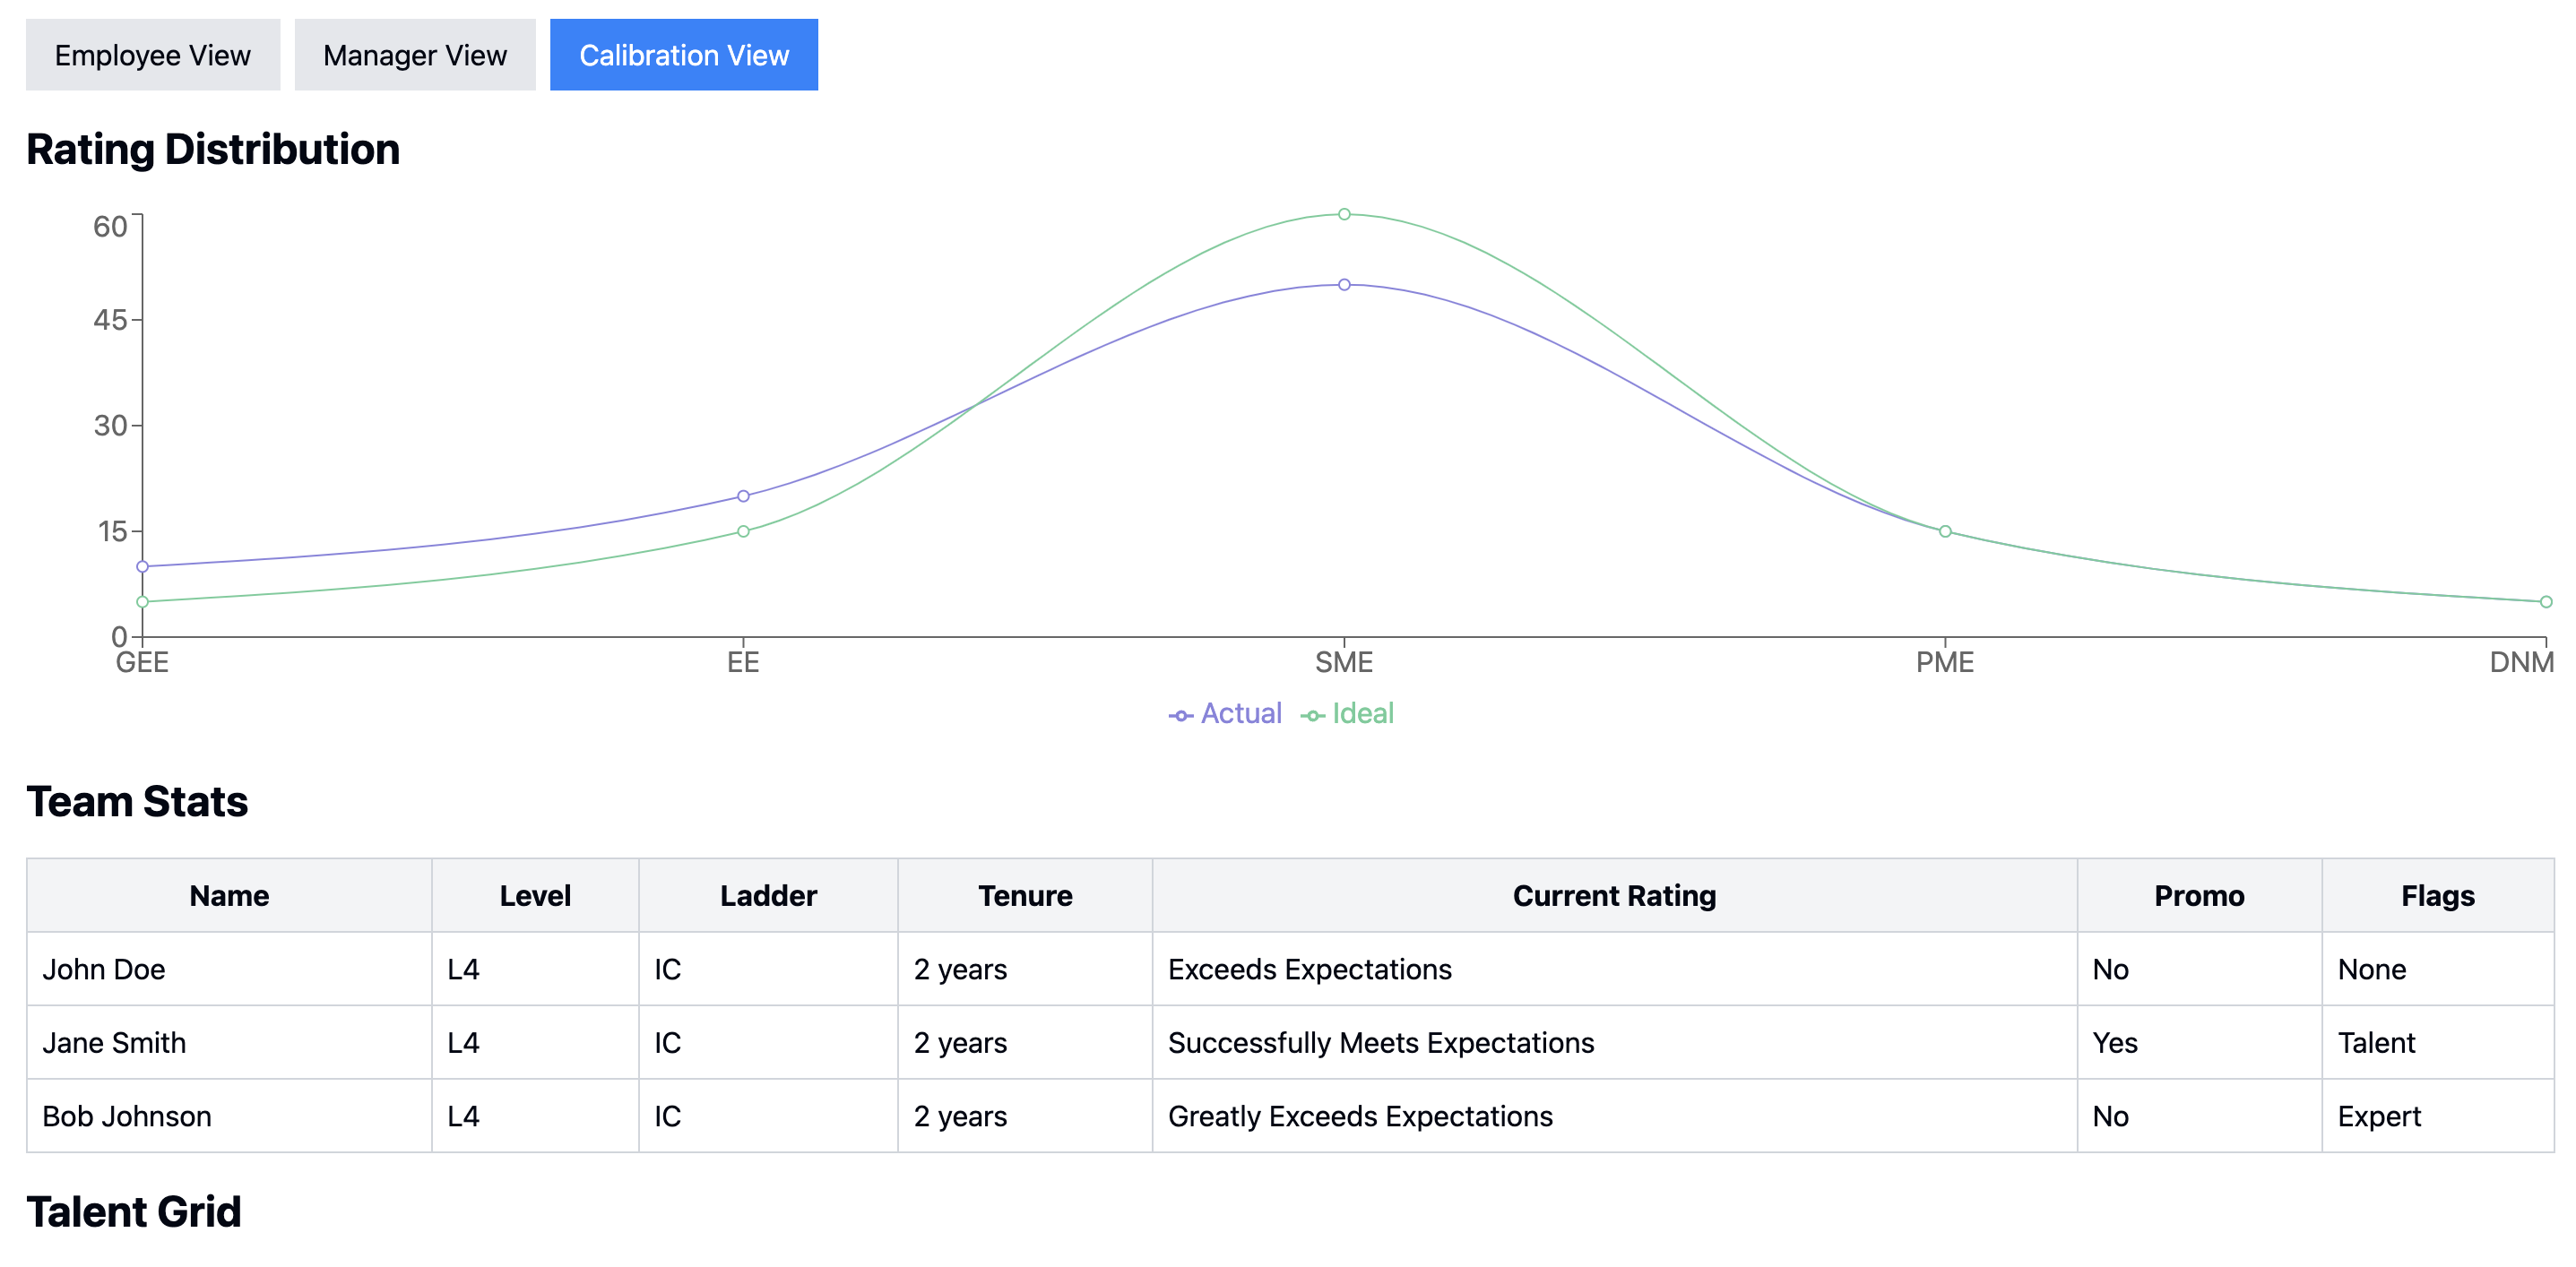Viewport: 2576px width, 1267px height.
Task: Click the data point at DNM
Action: [2545, 602]
